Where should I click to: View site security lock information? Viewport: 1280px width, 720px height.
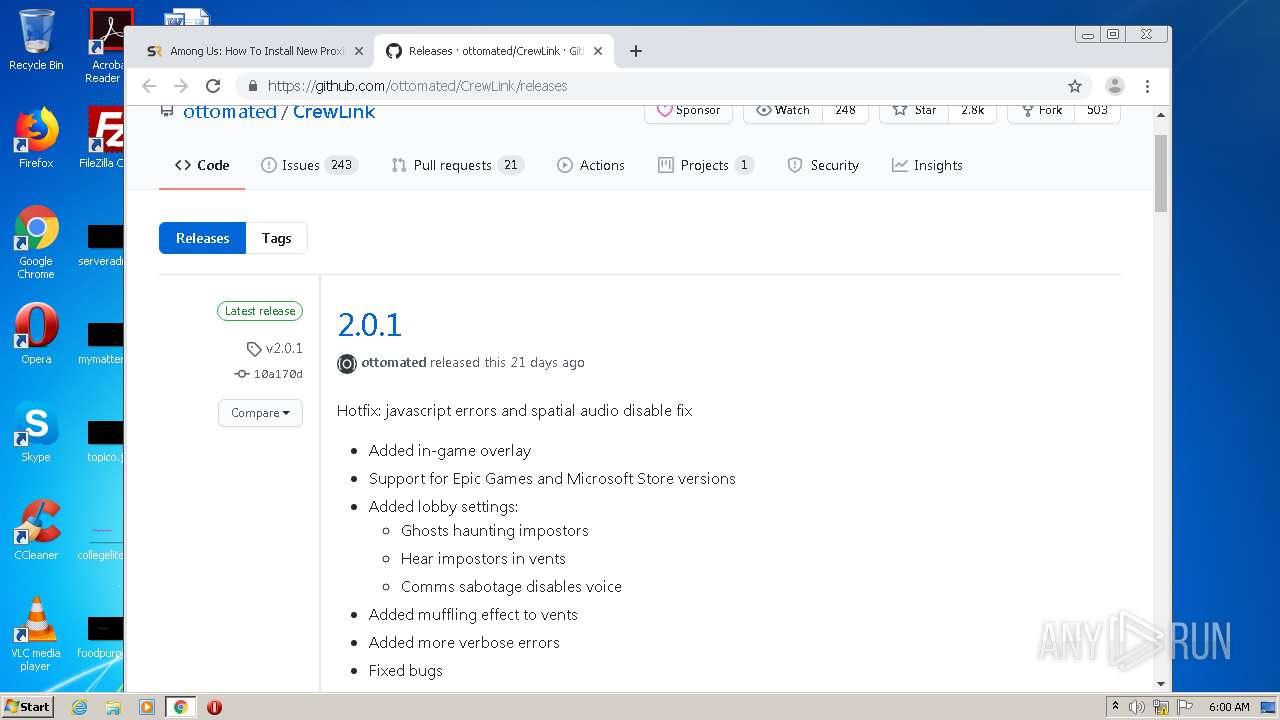[x=253, y=86]
